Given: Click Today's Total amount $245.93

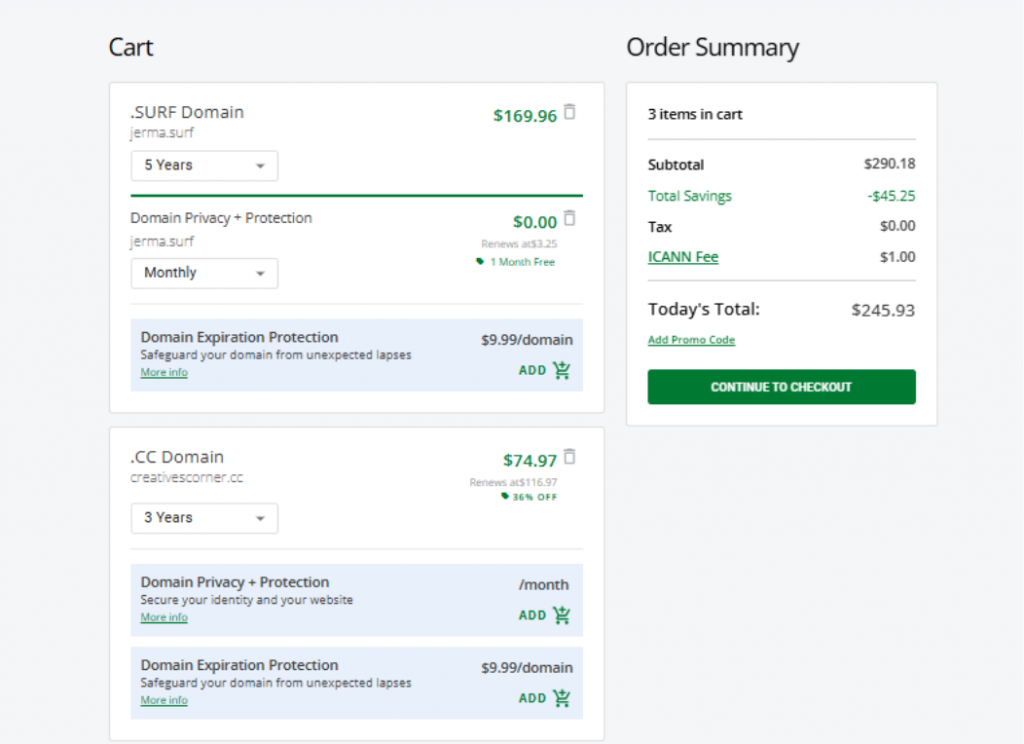Looking at the screenshot, I should pyautogui.click(x=883, y=310).
